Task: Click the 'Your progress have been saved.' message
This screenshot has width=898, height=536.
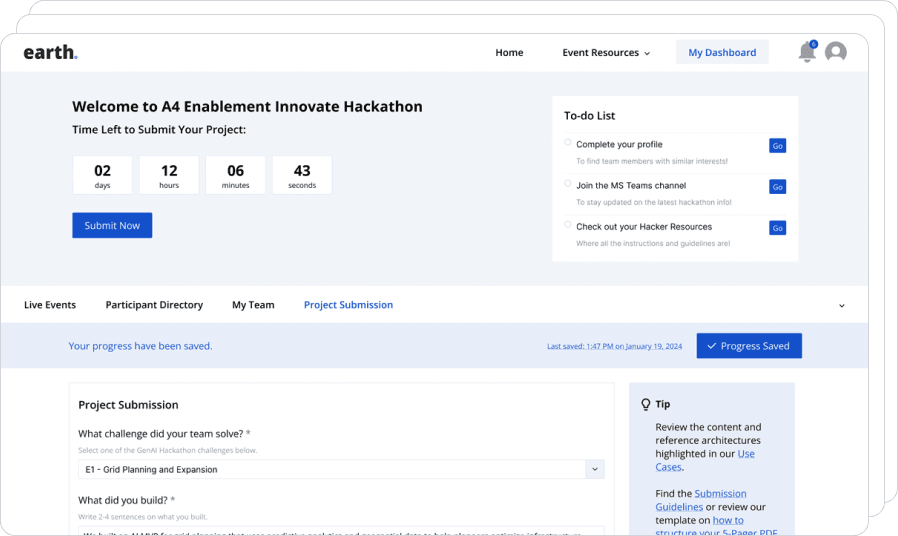Action: pyautogui.click(x=140, y=346)
